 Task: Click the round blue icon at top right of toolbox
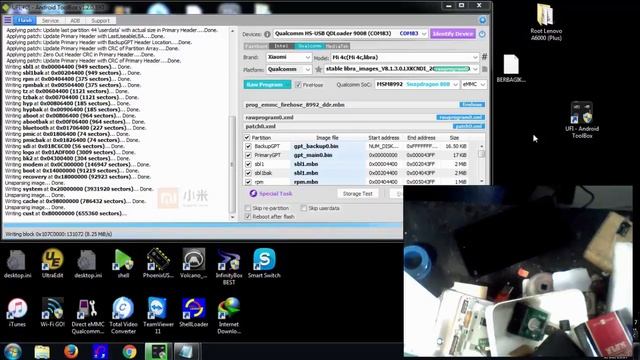tap(482, 20)
